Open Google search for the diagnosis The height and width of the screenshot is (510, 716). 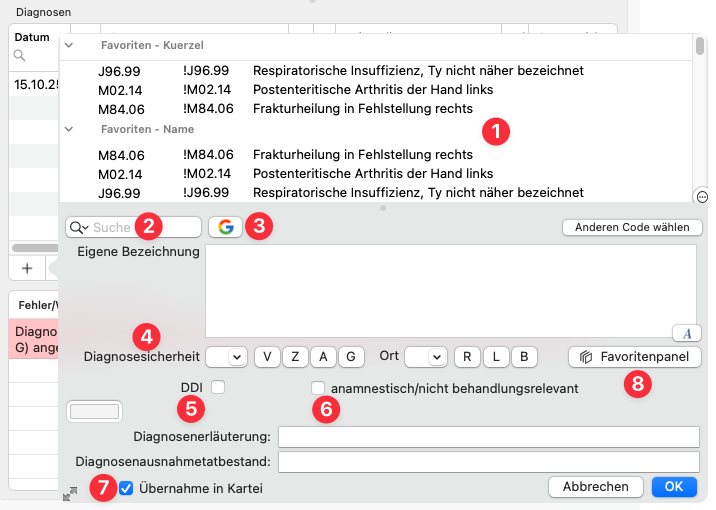click(x=226, y=227)
